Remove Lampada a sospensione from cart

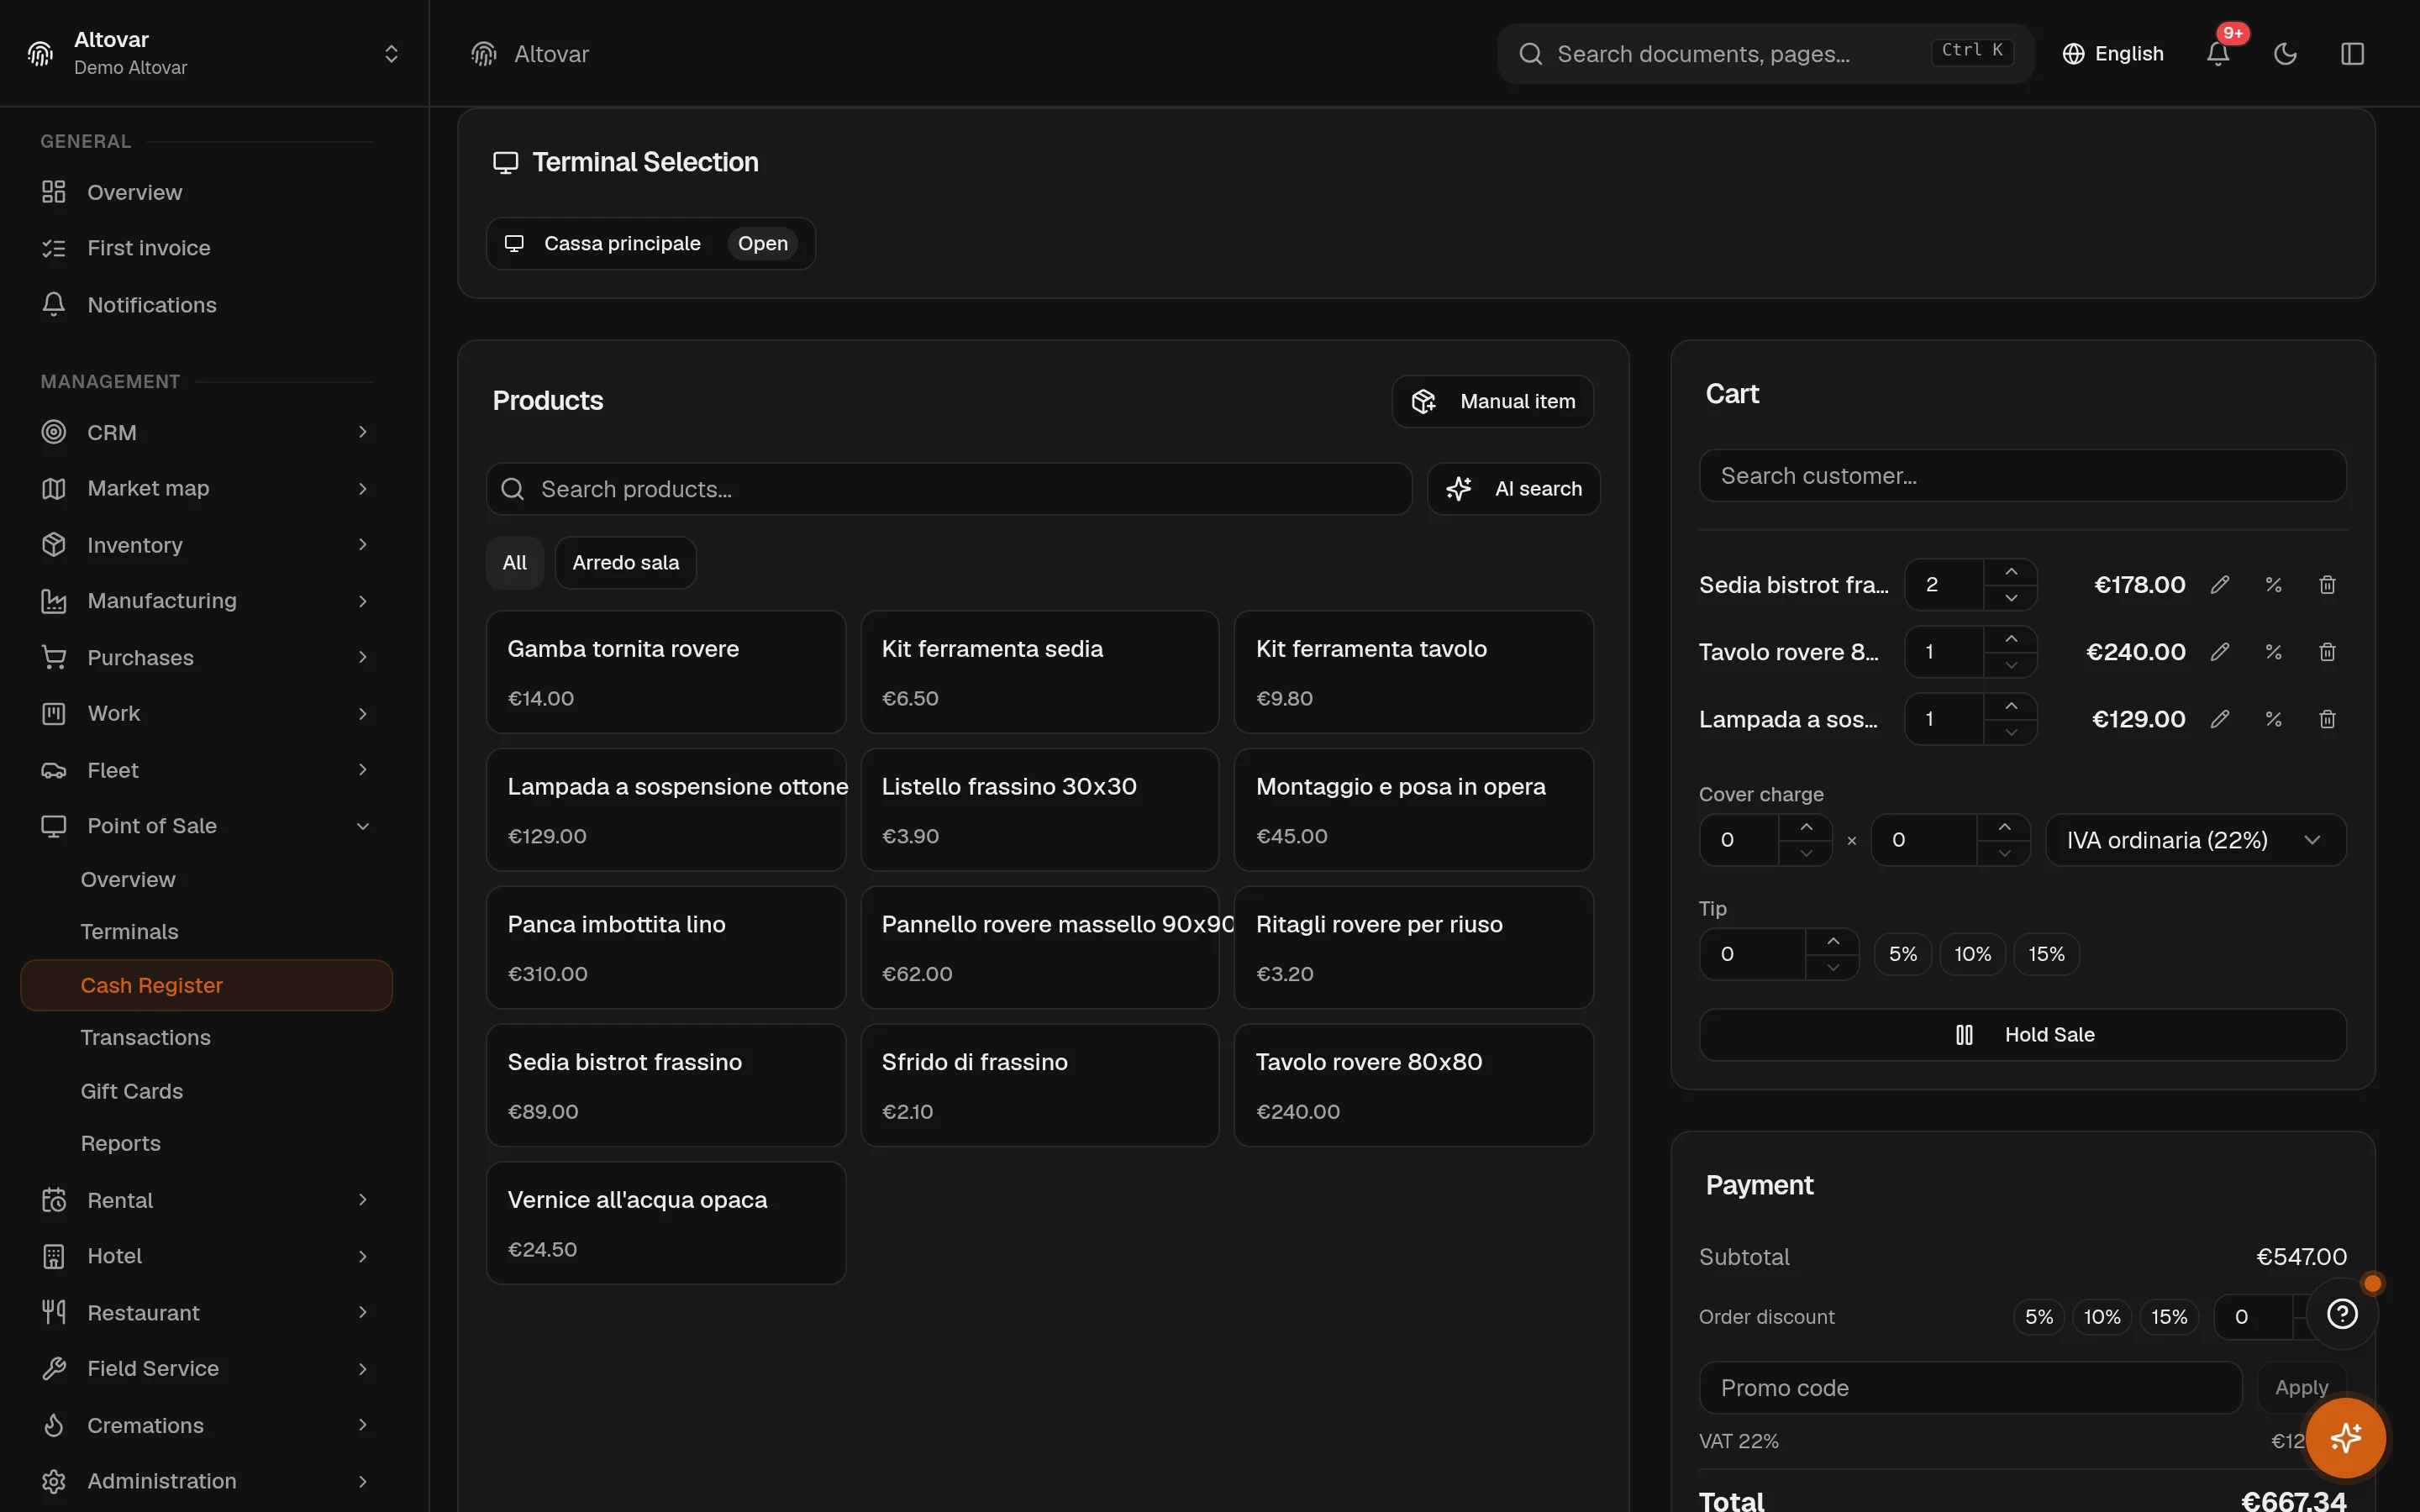tap(2327, 719)
